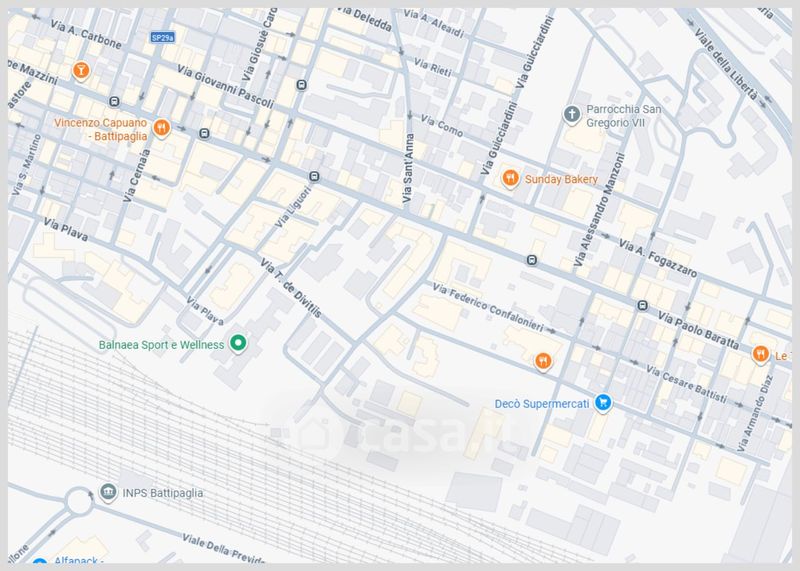Click the bus stop icon above Via Paolo Baratta
The width and height of the screenshot is (800, 571).
tap(643, 305)
